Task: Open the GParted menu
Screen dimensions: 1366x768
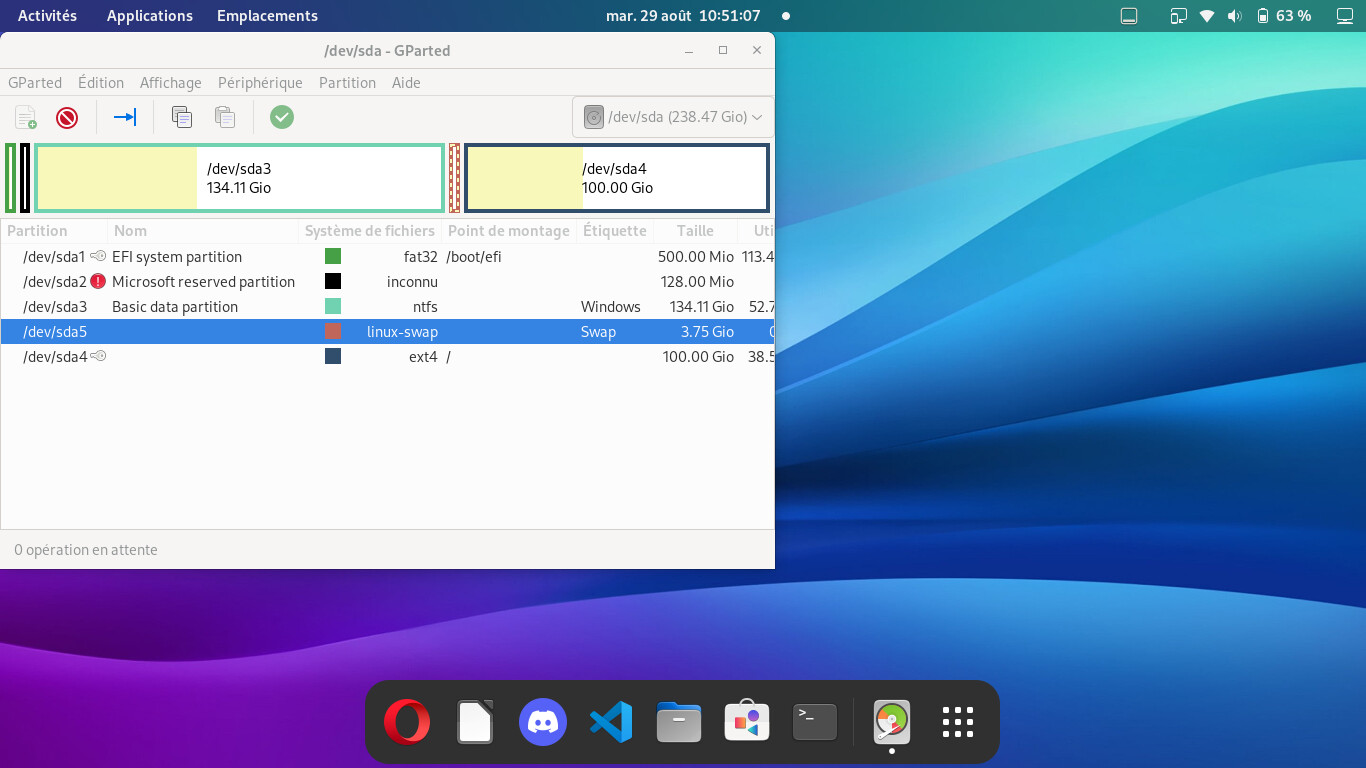Action: tap(35, 83)
